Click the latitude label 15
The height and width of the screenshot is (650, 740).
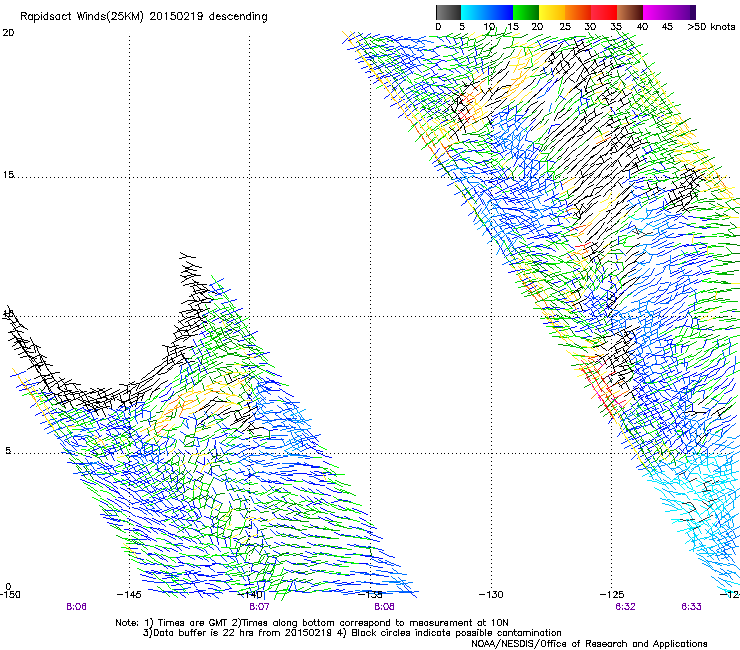[8, 175]
